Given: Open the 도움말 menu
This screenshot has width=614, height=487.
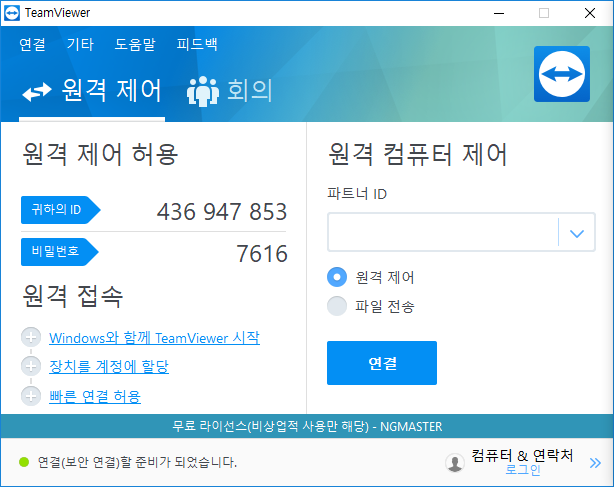Looking at the screenshot, I should click(135, 44).
